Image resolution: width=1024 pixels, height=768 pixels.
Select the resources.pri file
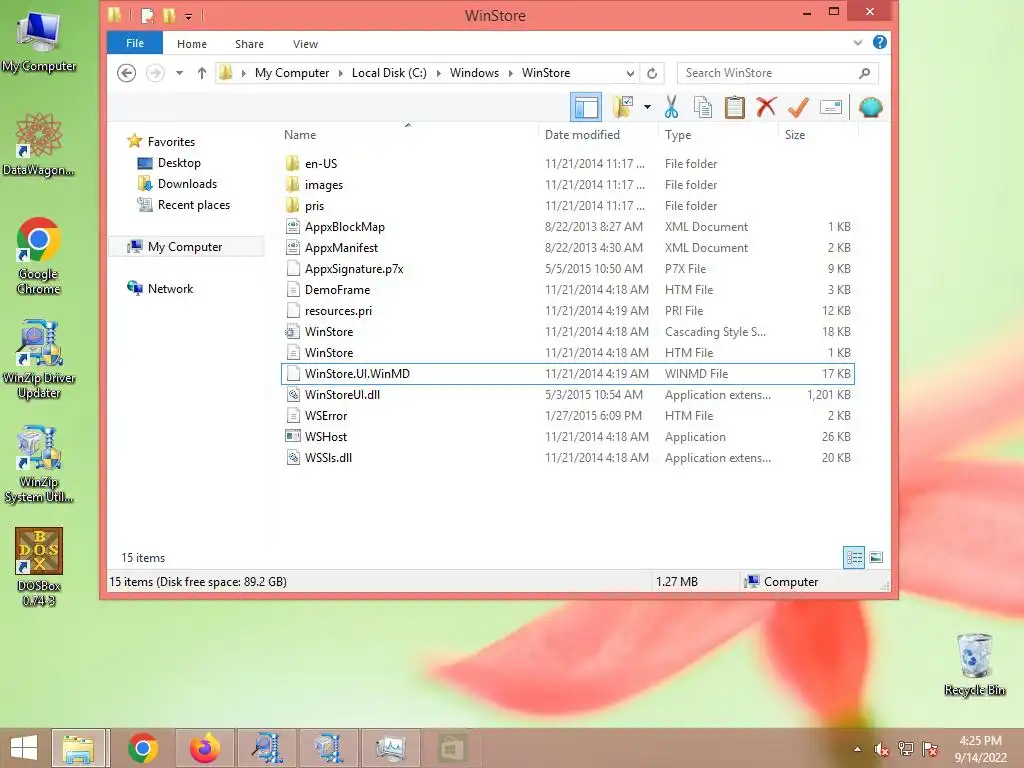point(568,310)
